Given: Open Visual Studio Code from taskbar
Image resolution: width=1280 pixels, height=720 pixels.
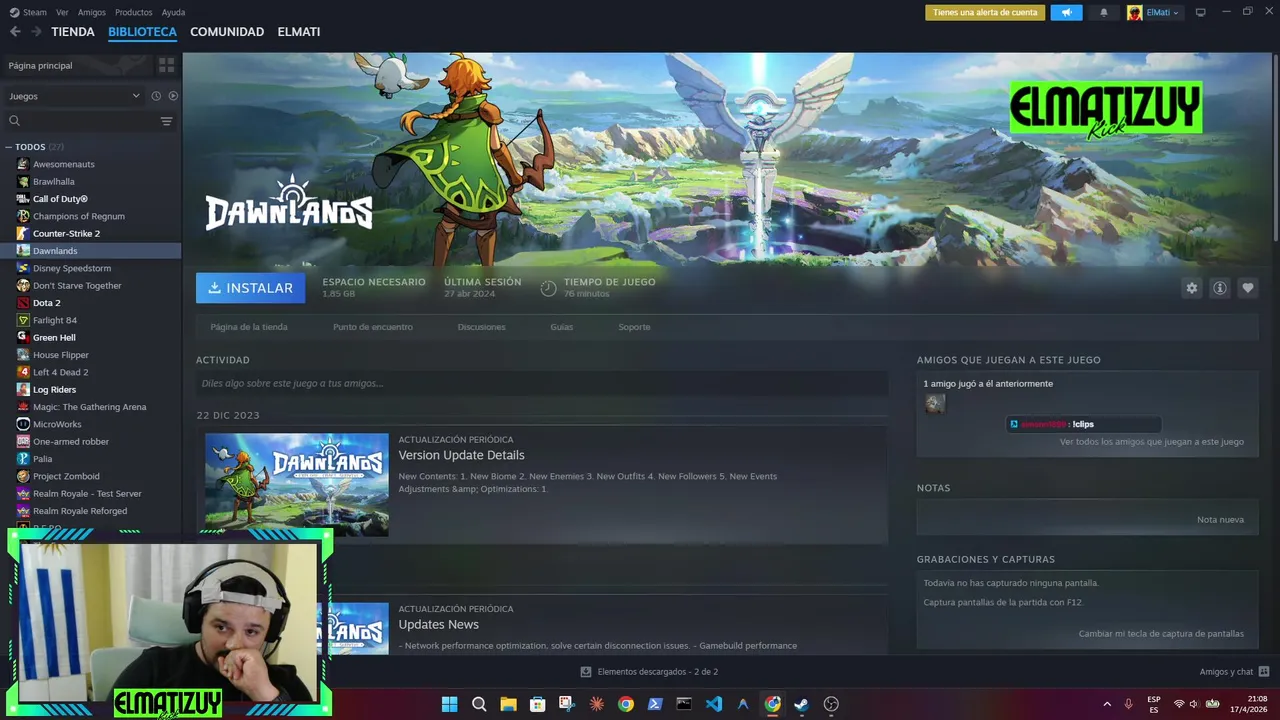Looking at the screenshot, I should tap(714, 704).
